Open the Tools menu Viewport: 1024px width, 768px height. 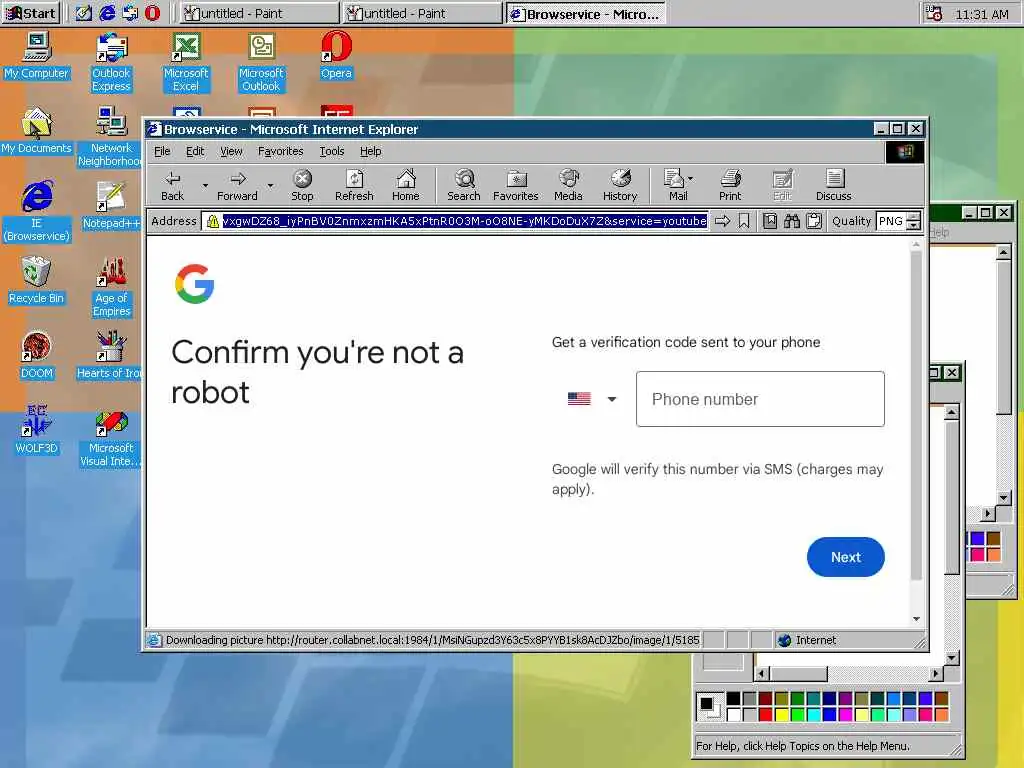point(332,152)
